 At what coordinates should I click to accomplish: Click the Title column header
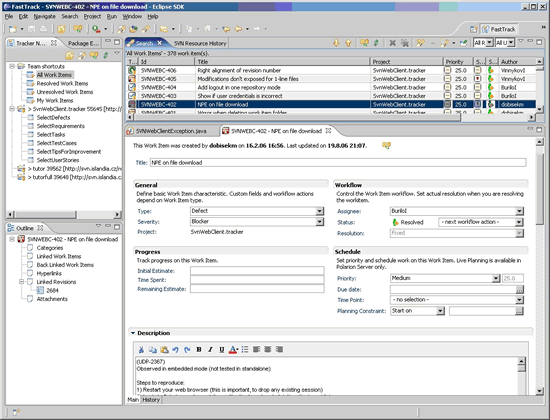pyautogui.click(x=282, y=62)
